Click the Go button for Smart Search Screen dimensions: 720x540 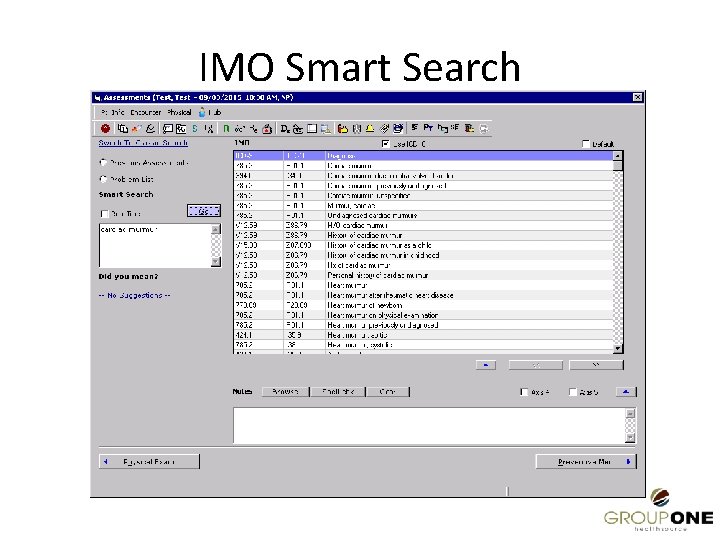(204, 211)
